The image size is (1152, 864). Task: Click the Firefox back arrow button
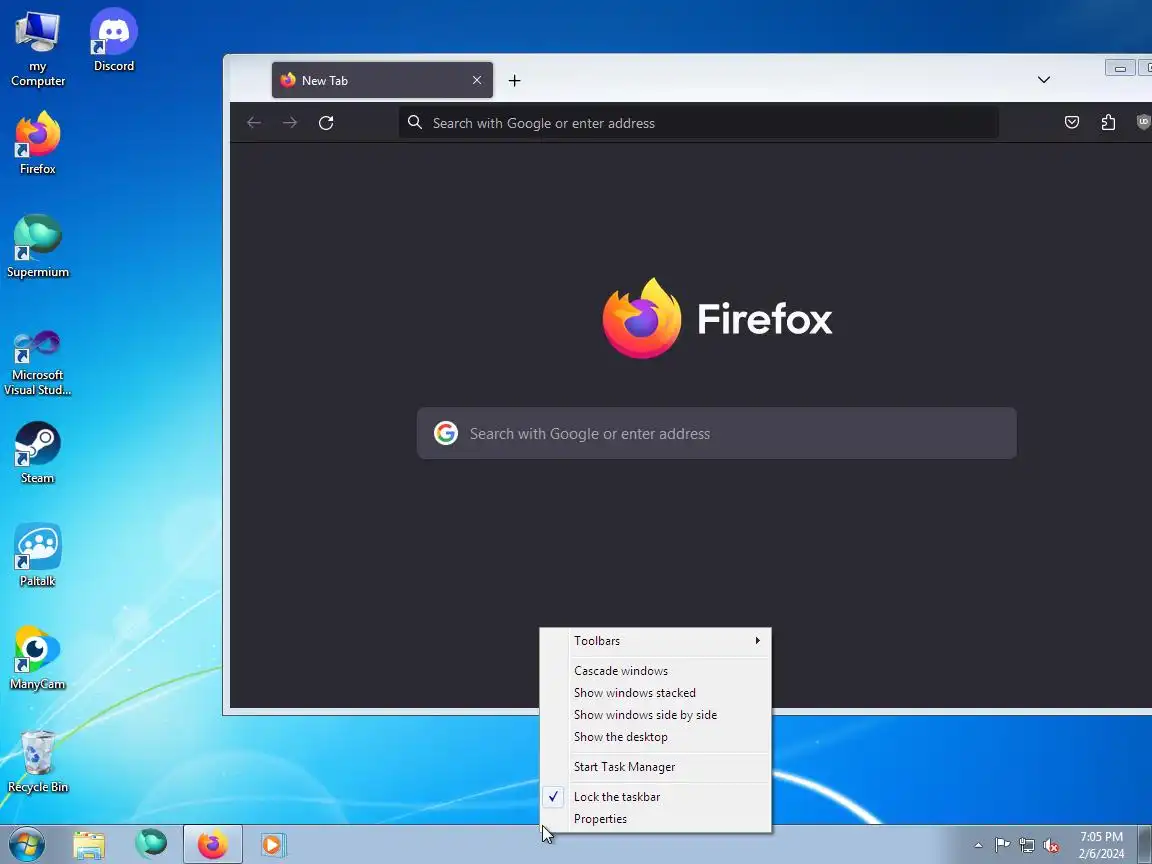254,123
